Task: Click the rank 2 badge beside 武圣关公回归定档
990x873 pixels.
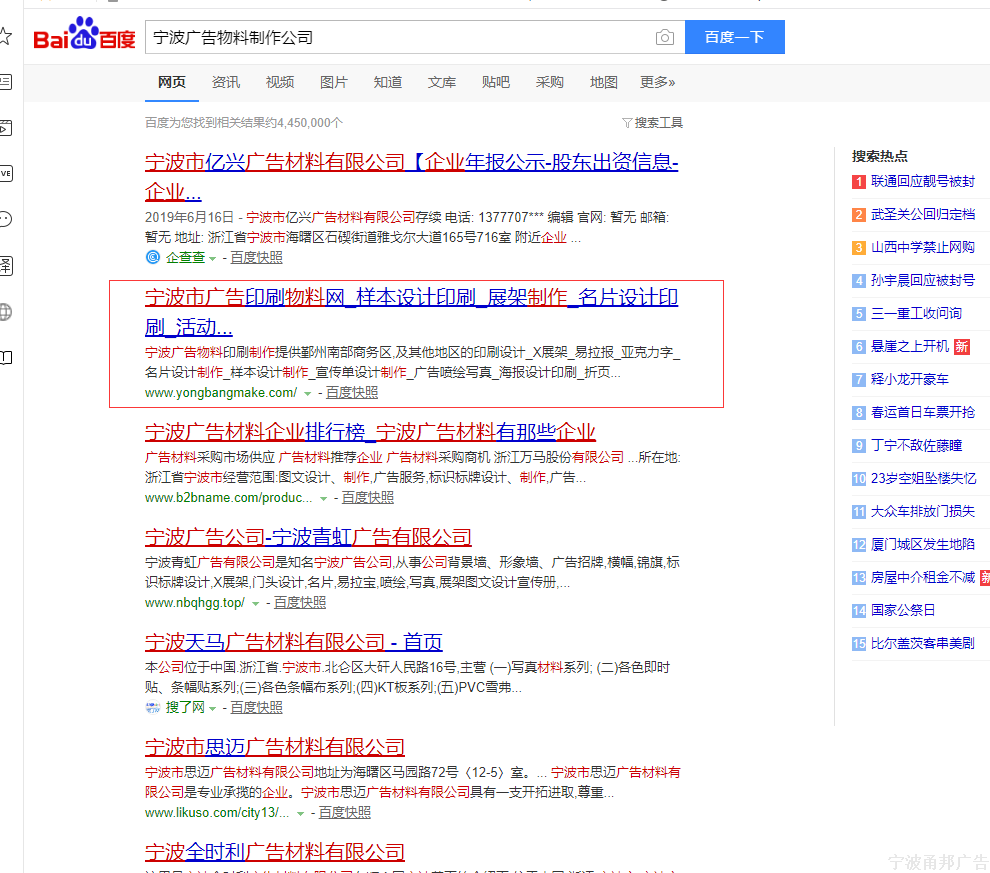Action: click(859, 215)
